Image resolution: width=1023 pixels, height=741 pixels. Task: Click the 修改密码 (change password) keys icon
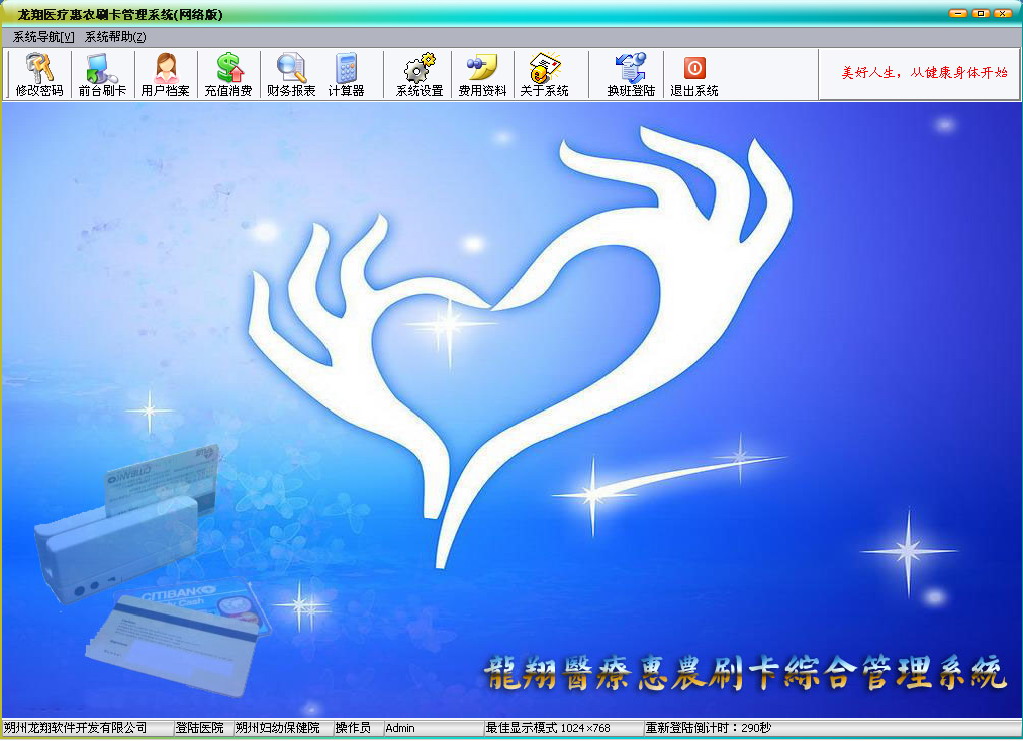[x=39, y=75]
